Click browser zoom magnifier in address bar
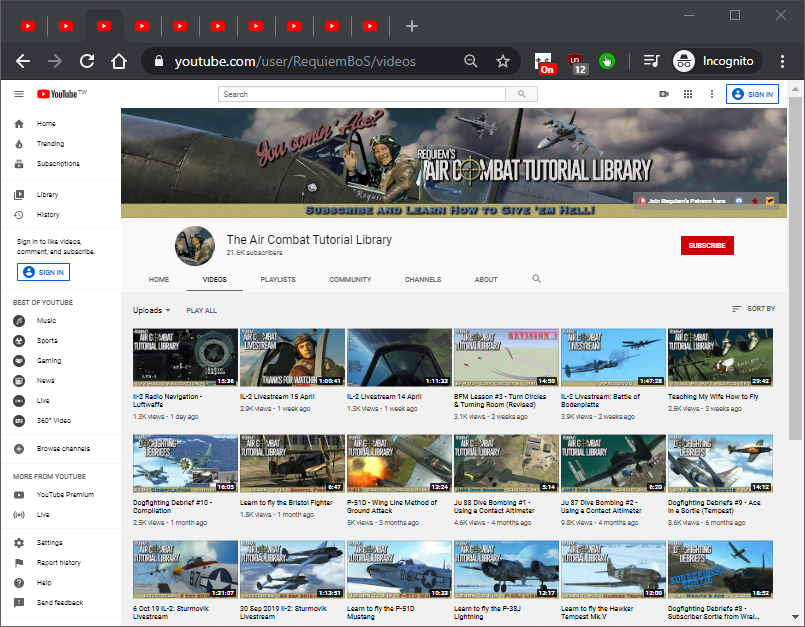805x627 pixels. pyautogui.click(x=470, y=61)
